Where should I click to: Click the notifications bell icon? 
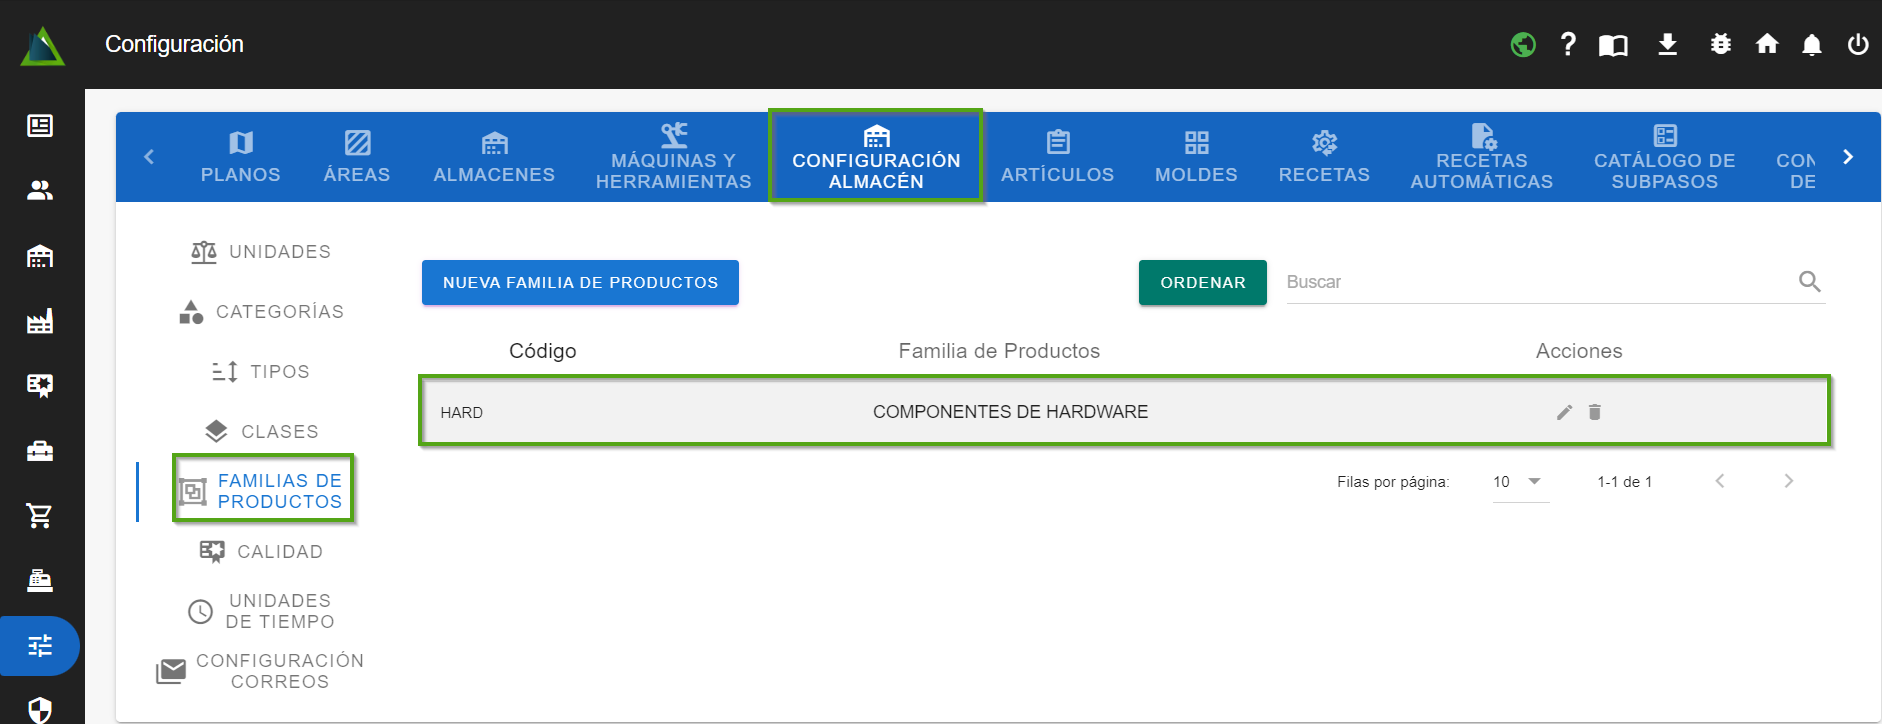1811,45
